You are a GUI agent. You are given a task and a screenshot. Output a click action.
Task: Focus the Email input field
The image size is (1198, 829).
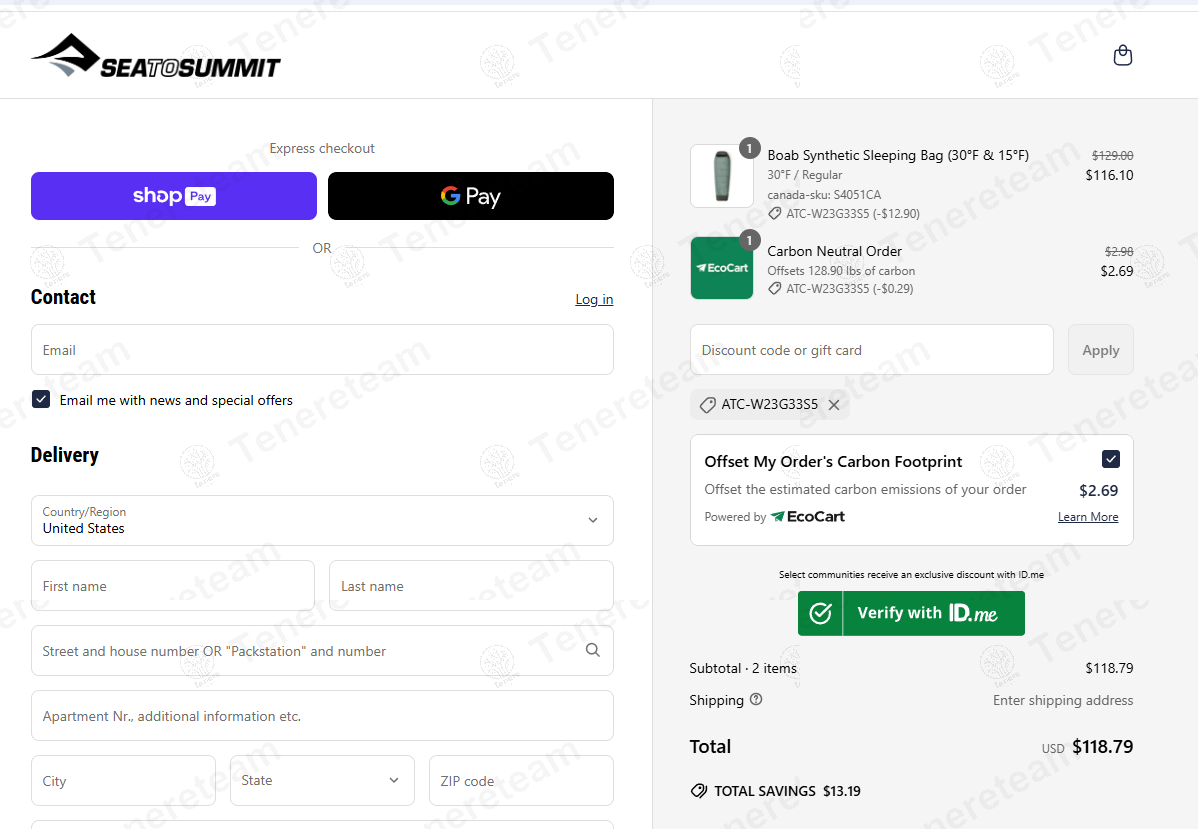(x=322, y=350)
